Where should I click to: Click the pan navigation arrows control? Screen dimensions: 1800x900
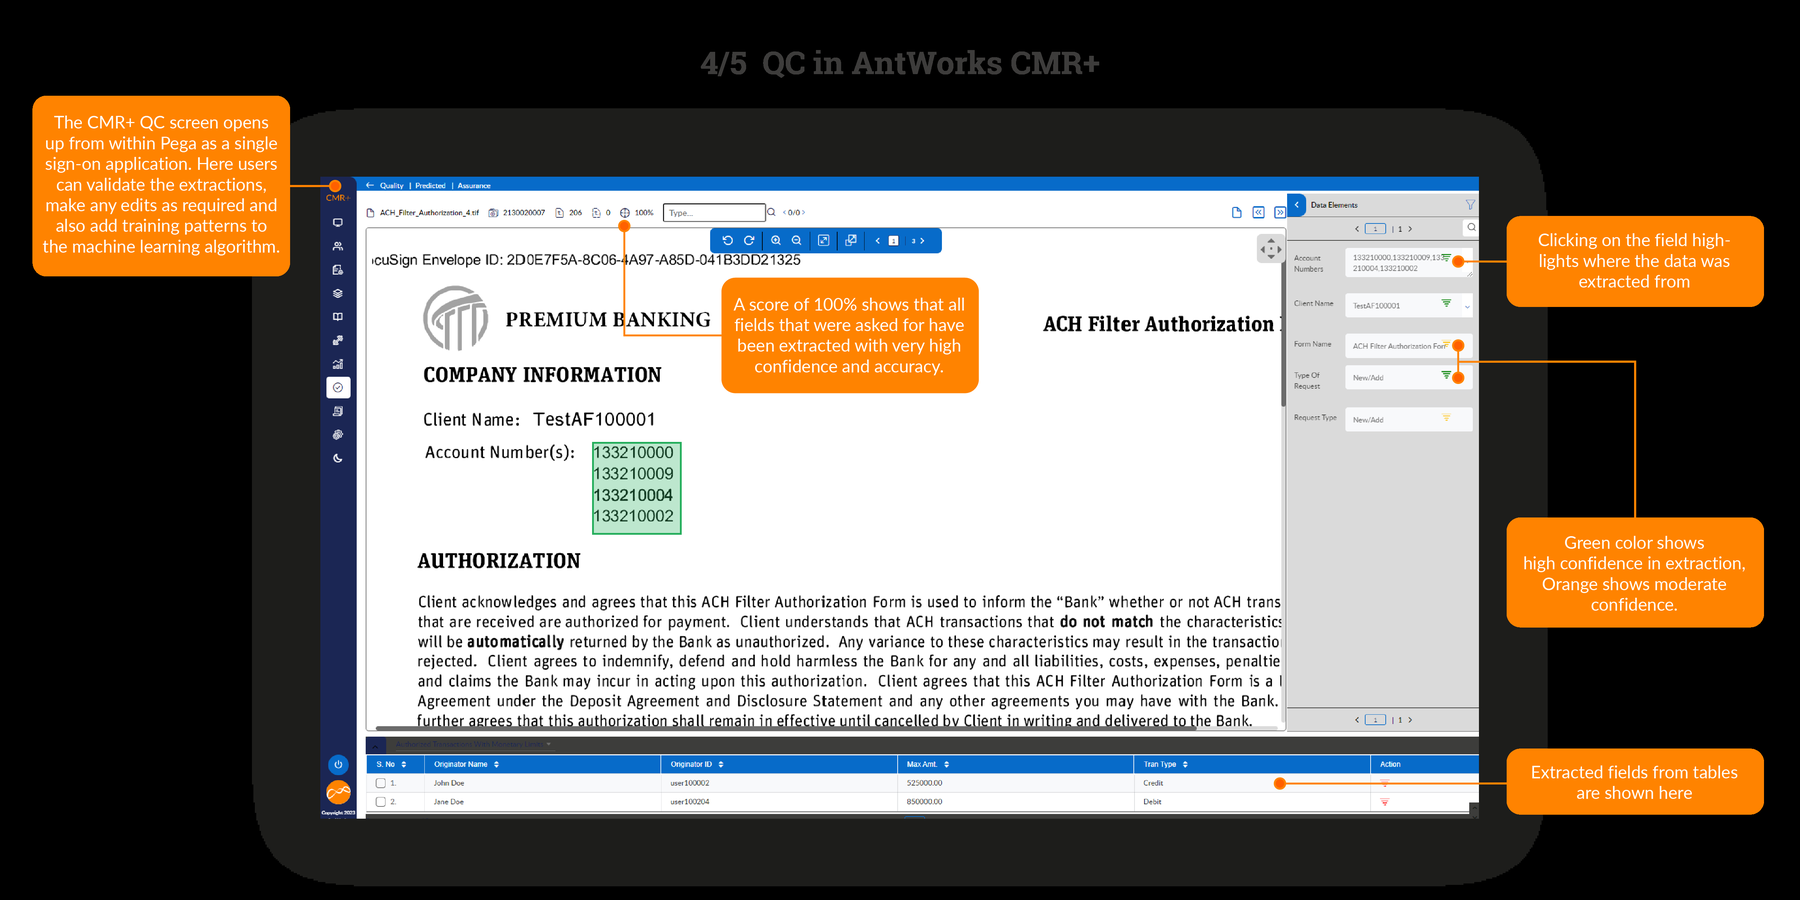pyautogui.click(x=1271, y=248)
